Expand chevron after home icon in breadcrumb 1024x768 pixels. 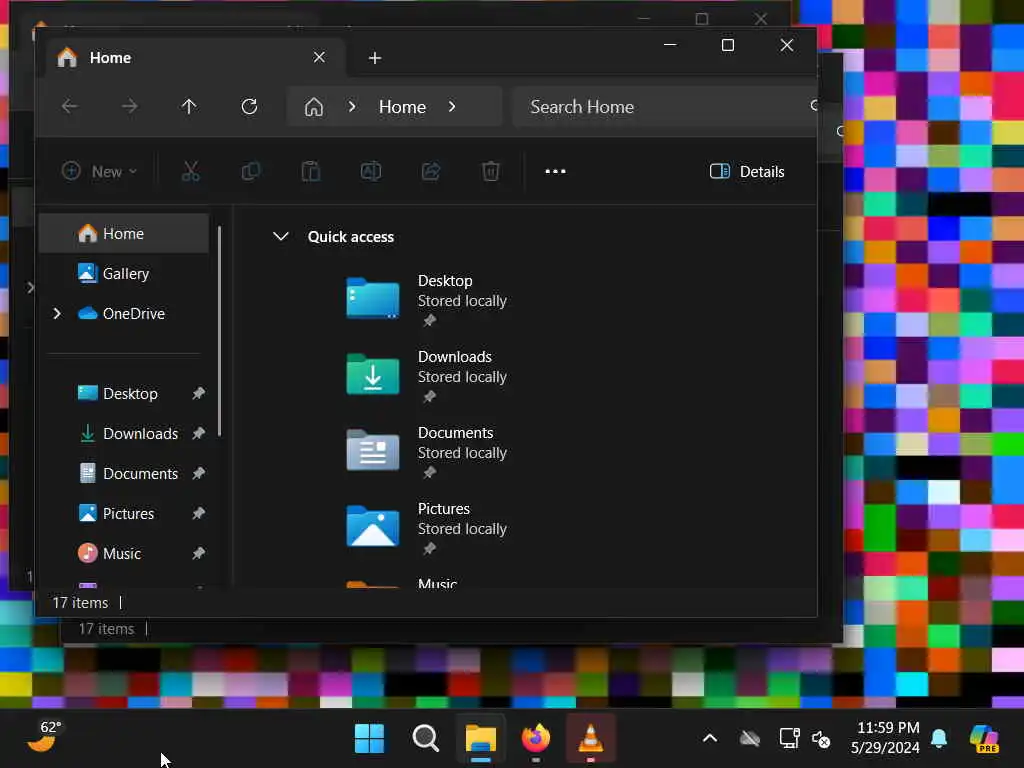click(352, 106)
